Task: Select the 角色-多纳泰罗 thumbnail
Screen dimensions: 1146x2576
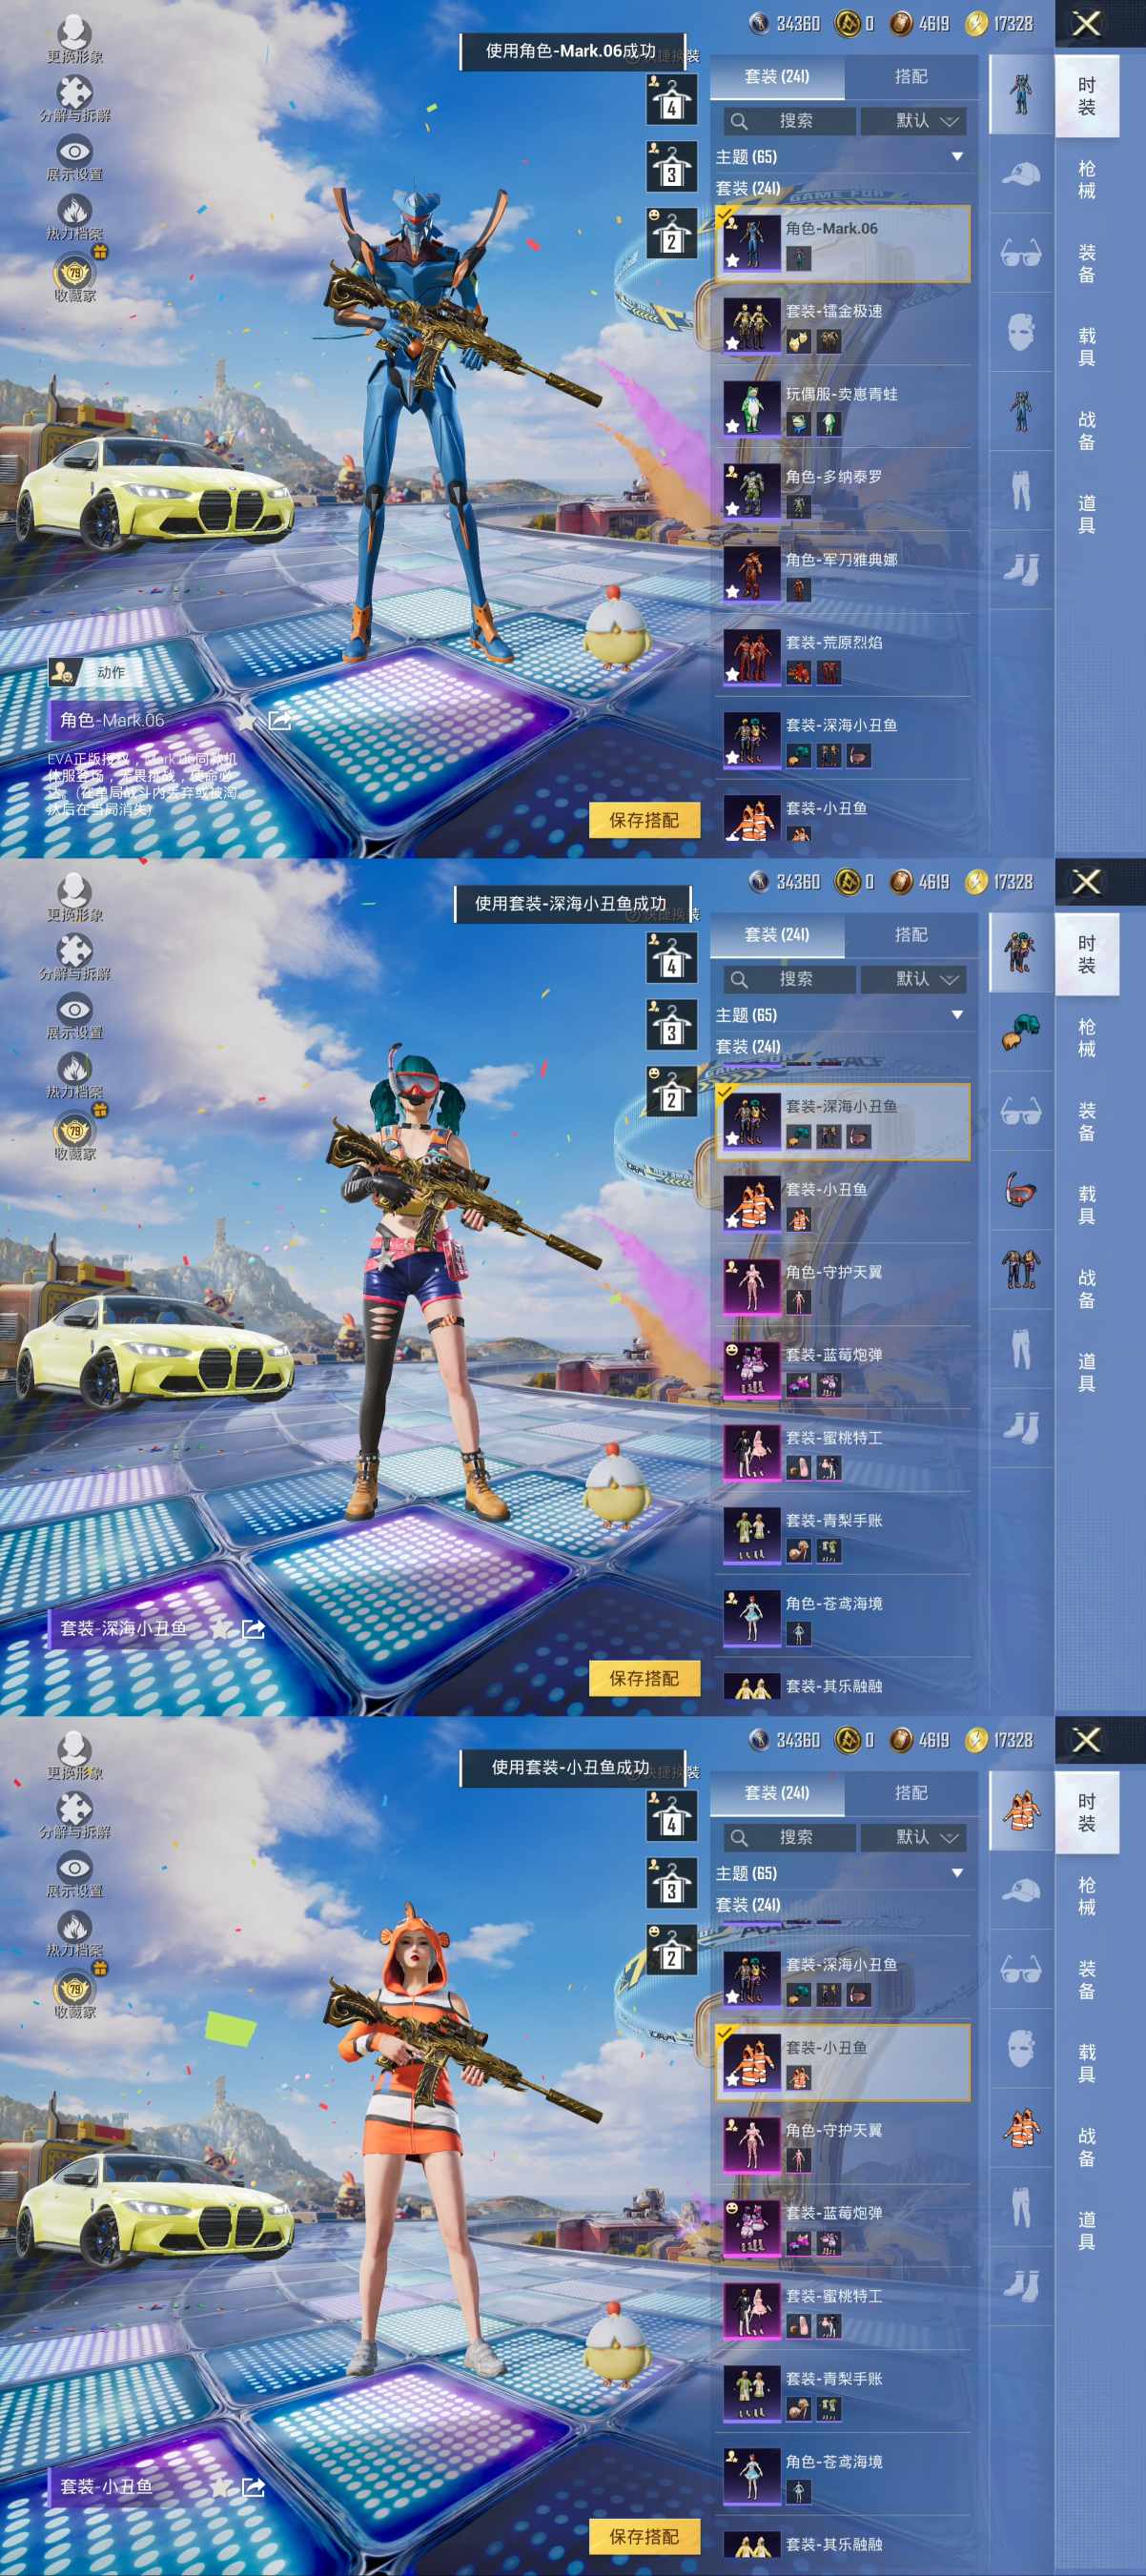Action: pos(752,491)
